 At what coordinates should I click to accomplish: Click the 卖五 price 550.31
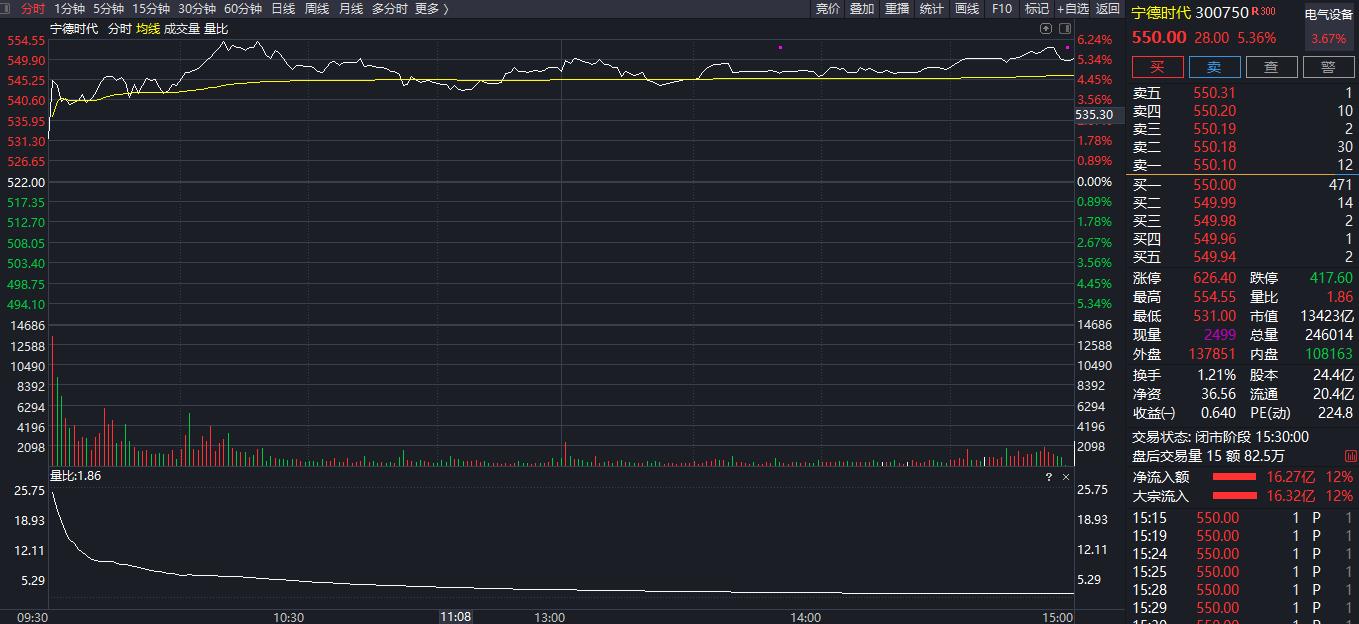coord(1215,93)
